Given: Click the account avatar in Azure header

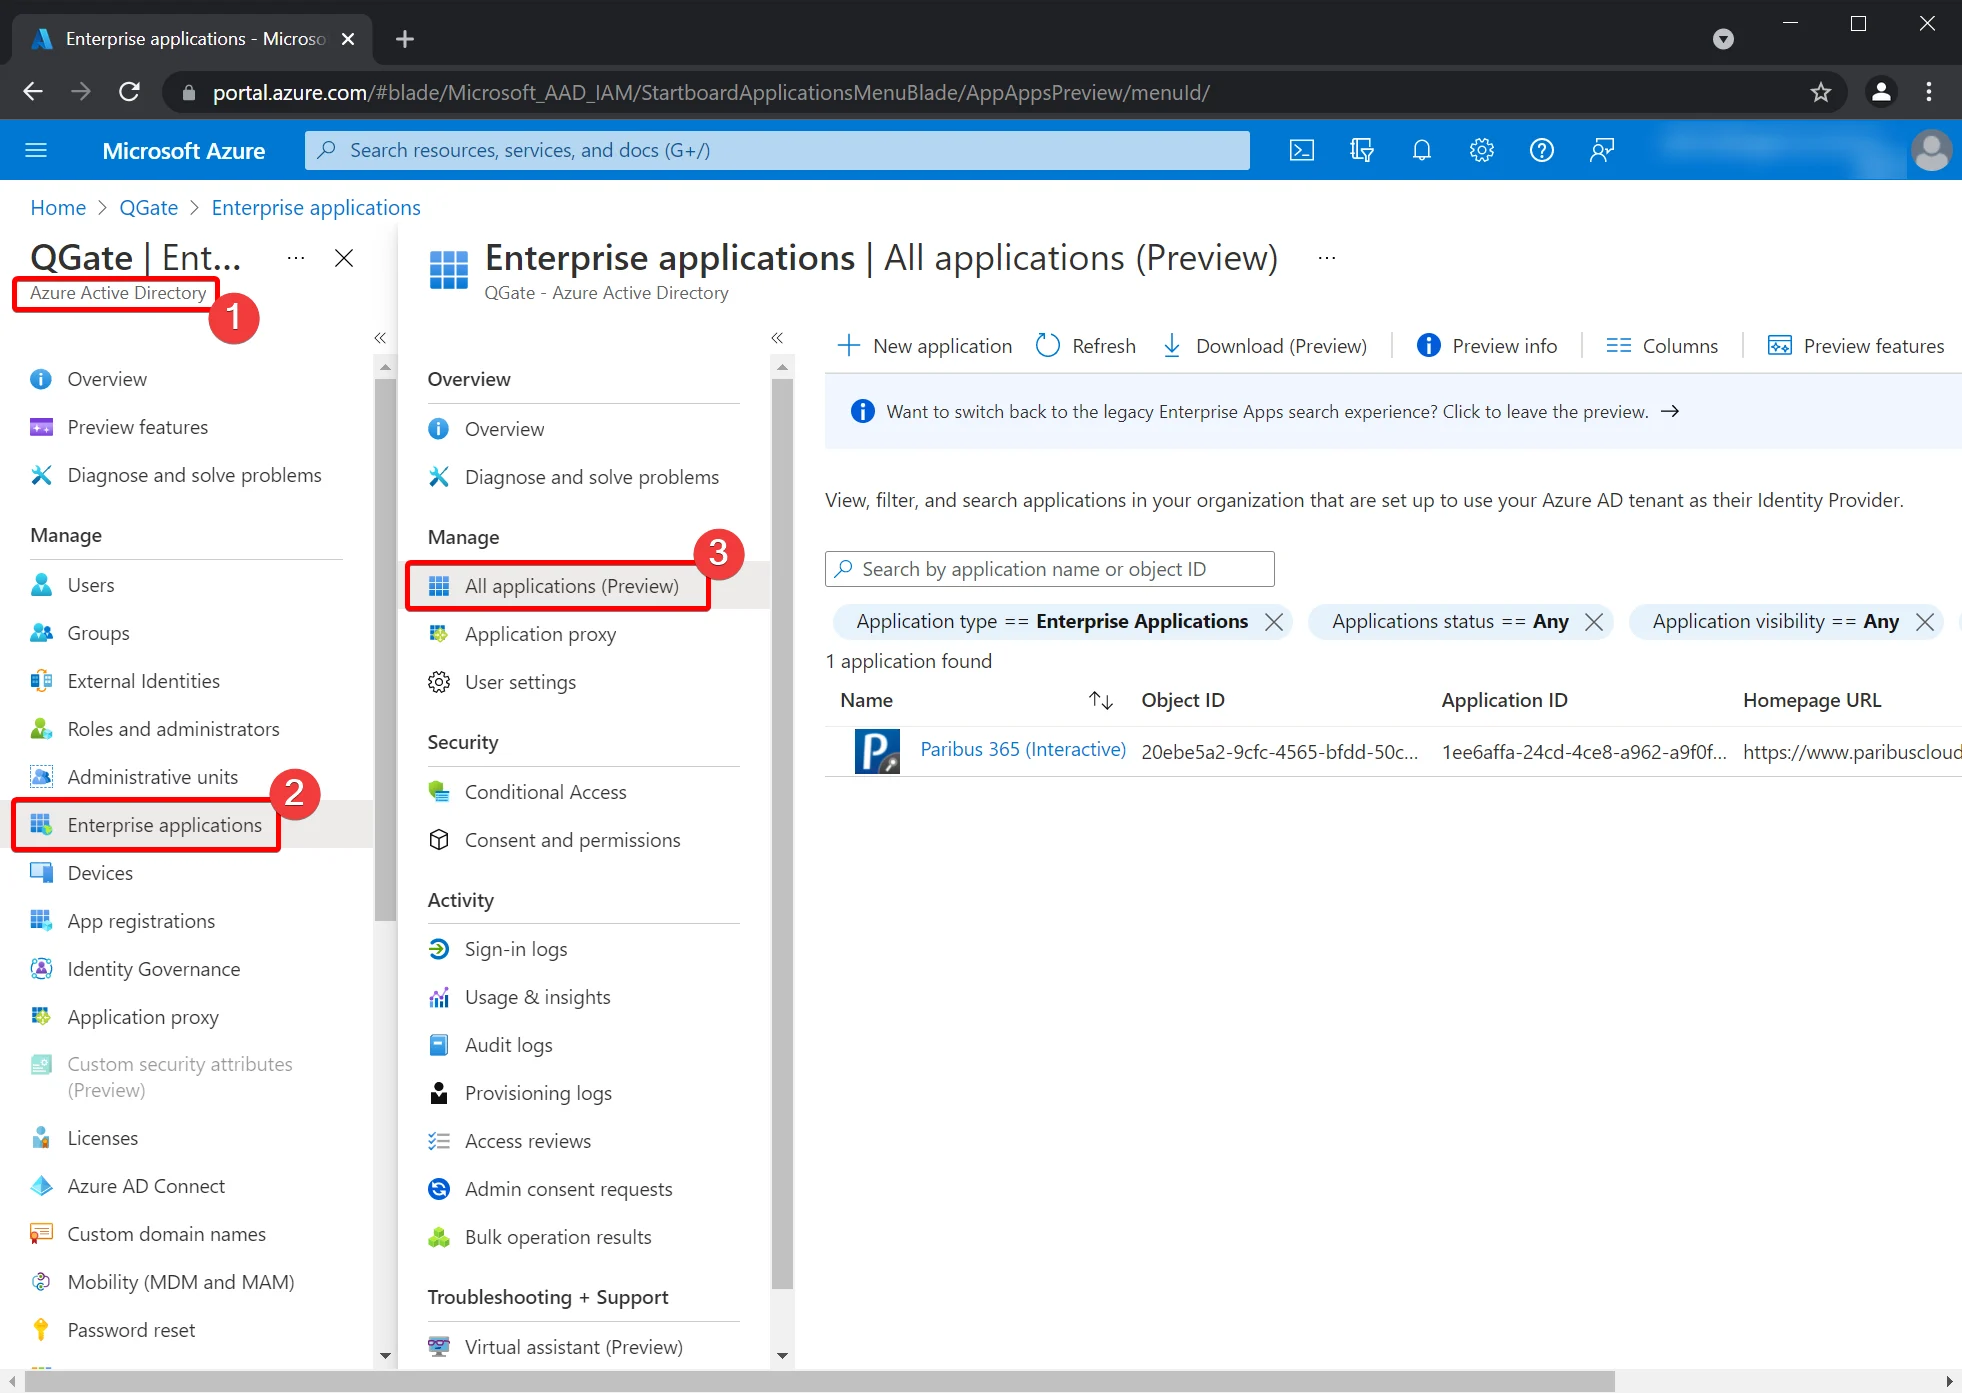Looking at the screenshot, I should click(1931, 150).
